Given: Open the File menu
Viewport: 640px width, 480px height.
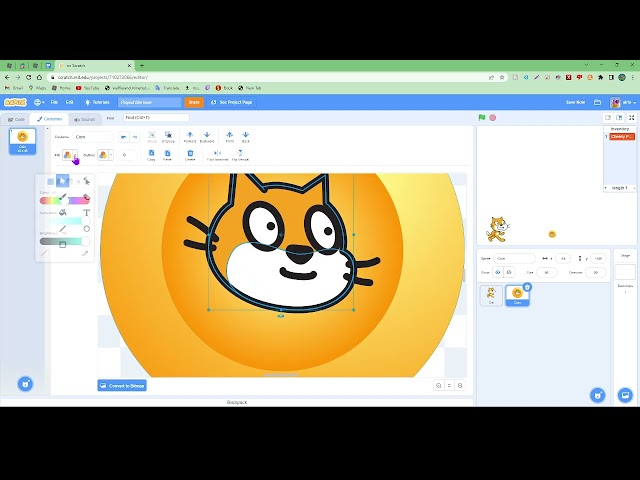Looking at the screenshot, I should click(x=54, y=102).
